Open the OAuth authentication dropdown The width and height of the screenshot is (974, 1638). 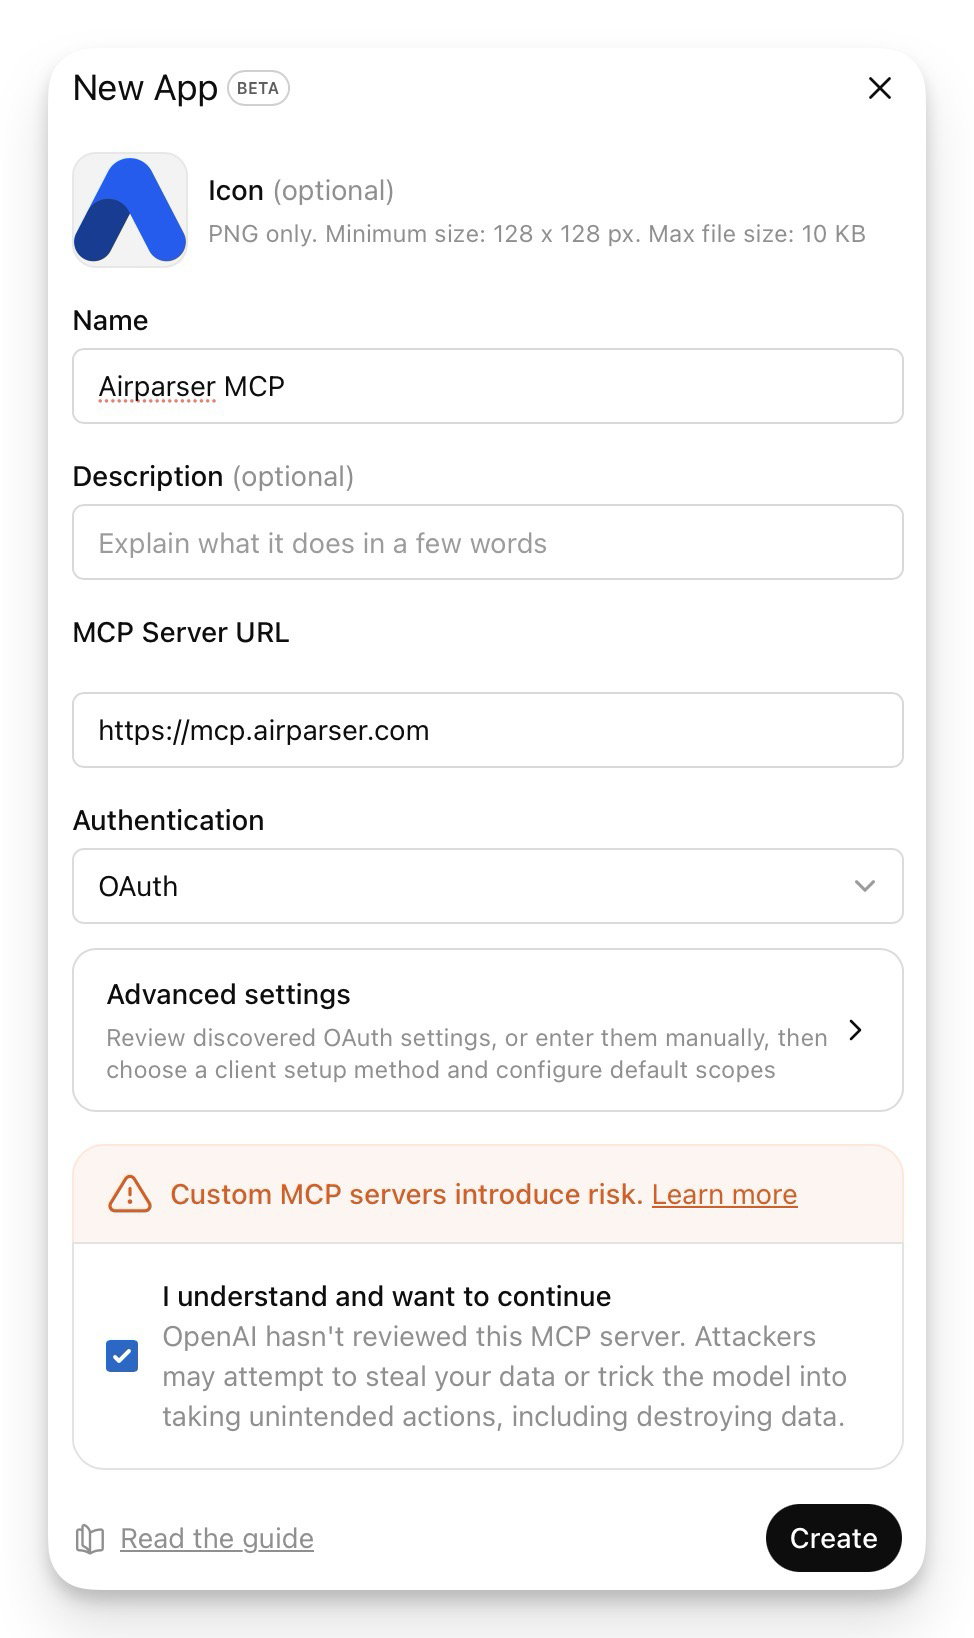(487, 886)
